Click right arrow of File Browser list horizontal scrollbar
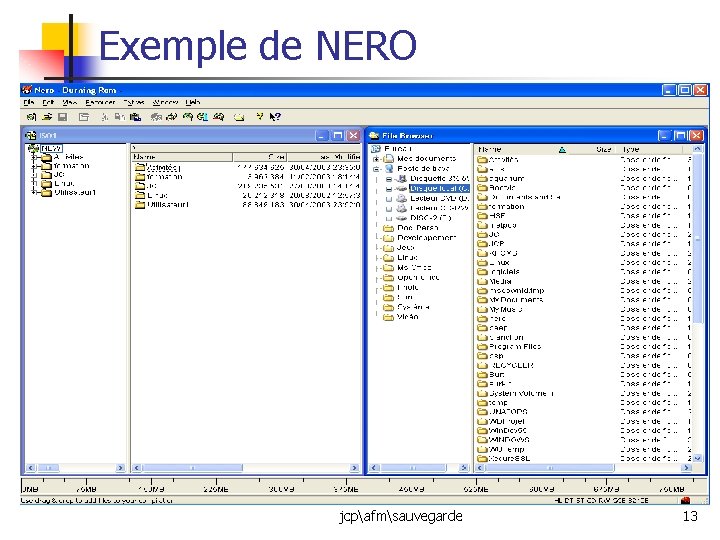This screenshot has height=540, width=720. coord(686,468)
